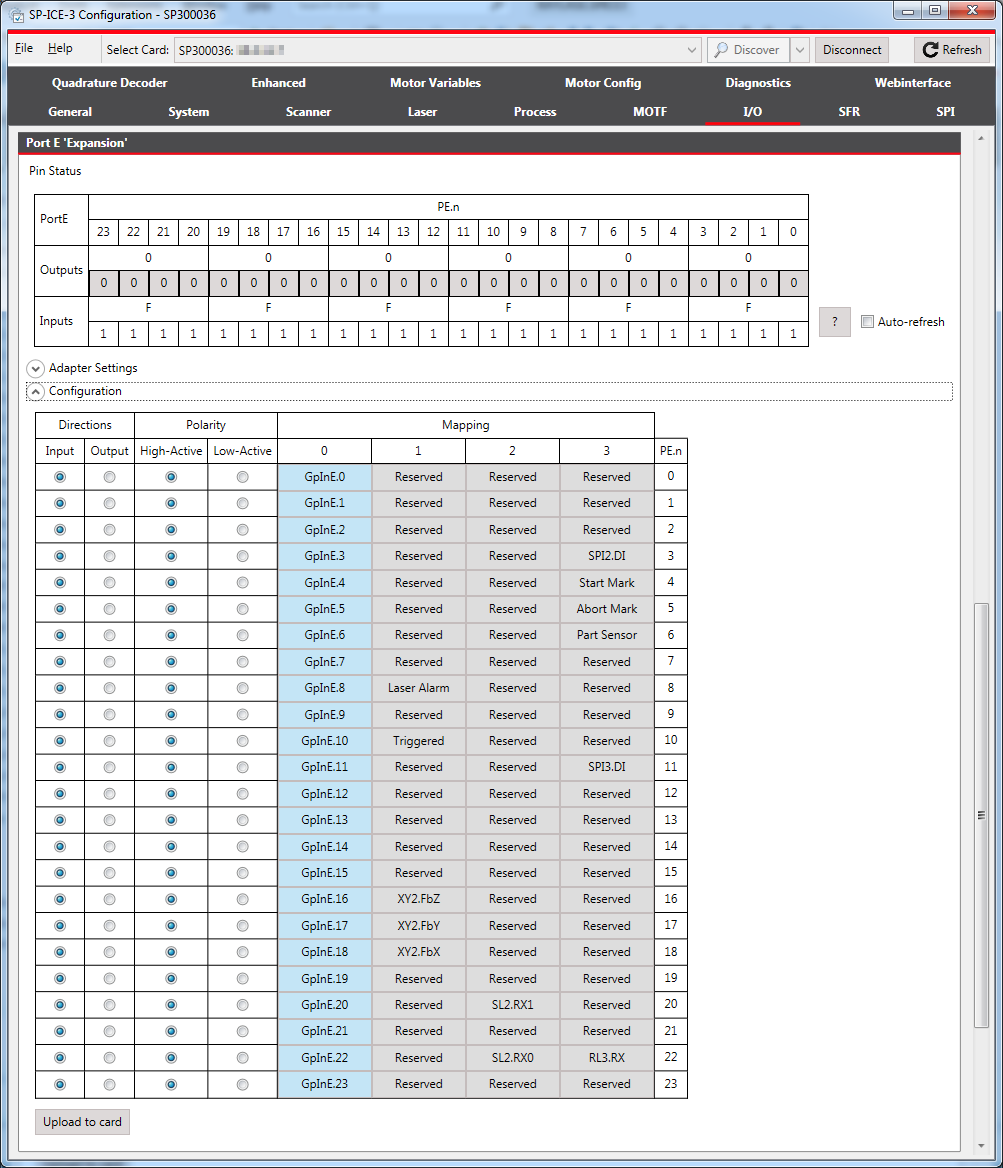The width and height of the screenshot is (1003, 1168).
Task: Click the scrollbar up arrow
Action: (981, 139)
